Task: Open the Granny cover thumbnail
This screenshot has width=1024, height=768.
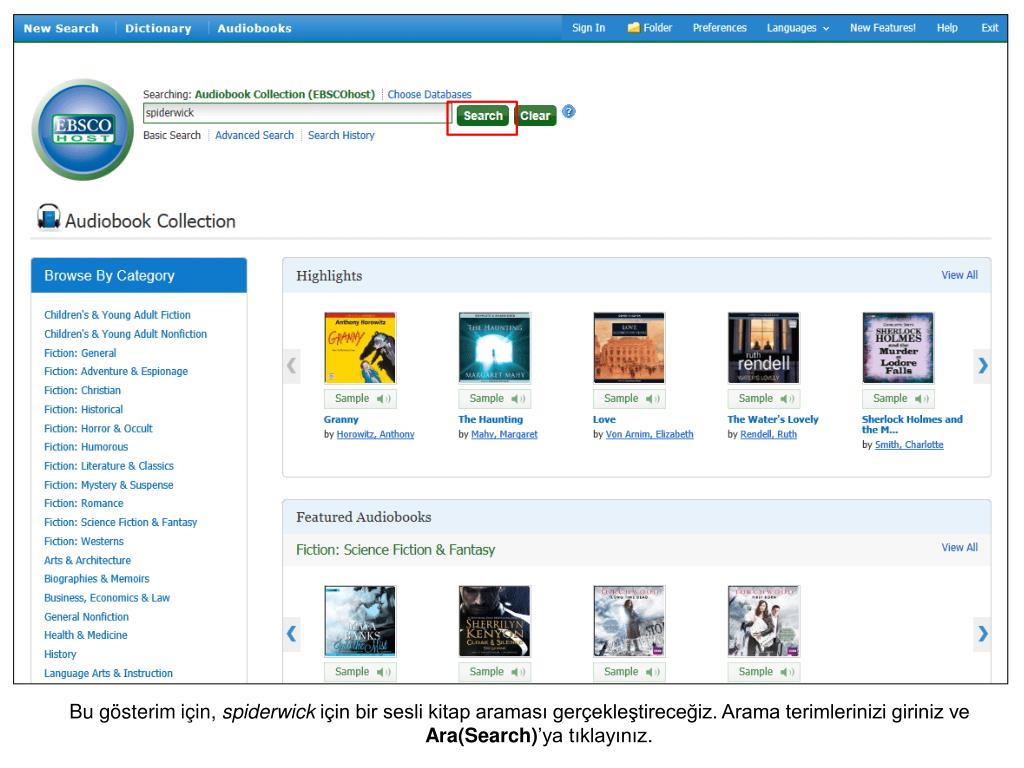Action: click(x=360, y=347)
